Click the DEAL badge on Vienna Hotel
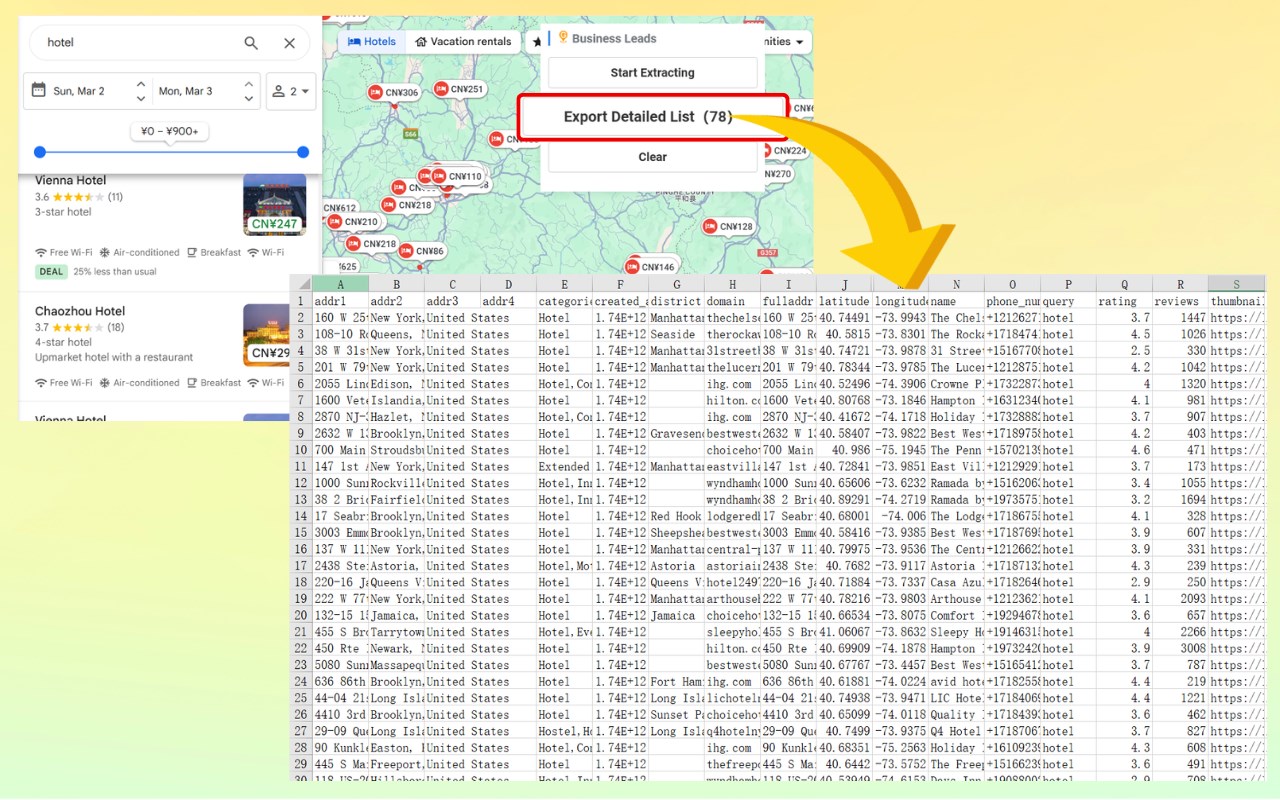Image resolution: width=1280 pixels, height=800 pixels. pos(51,271)
